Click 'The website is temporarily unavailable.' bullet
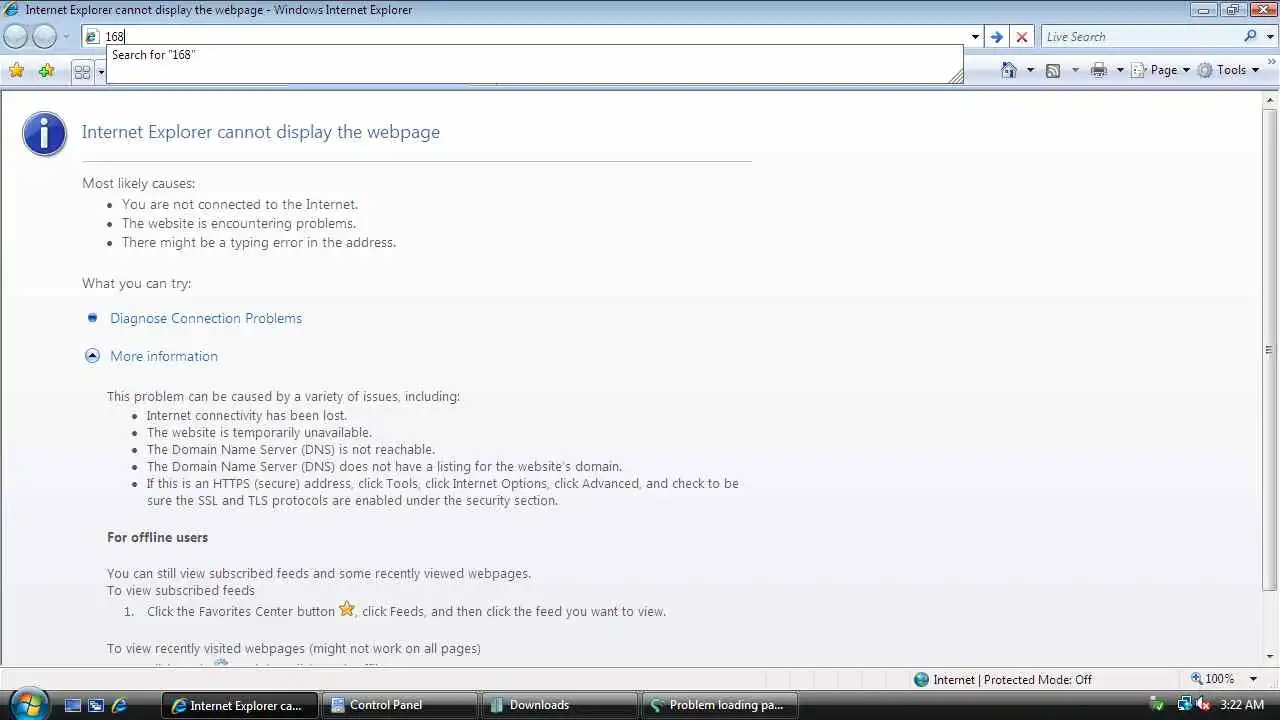This screenshot has width=1280, height=720. (259, 432)
